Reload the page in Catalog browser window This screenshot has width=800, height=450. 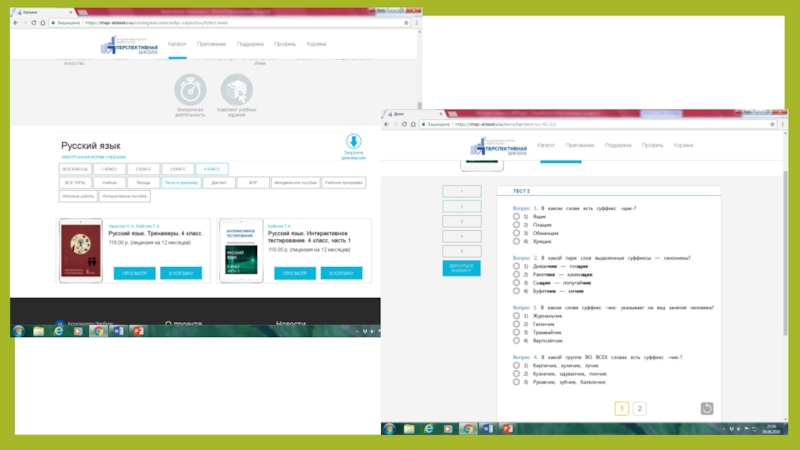(34, 22)
